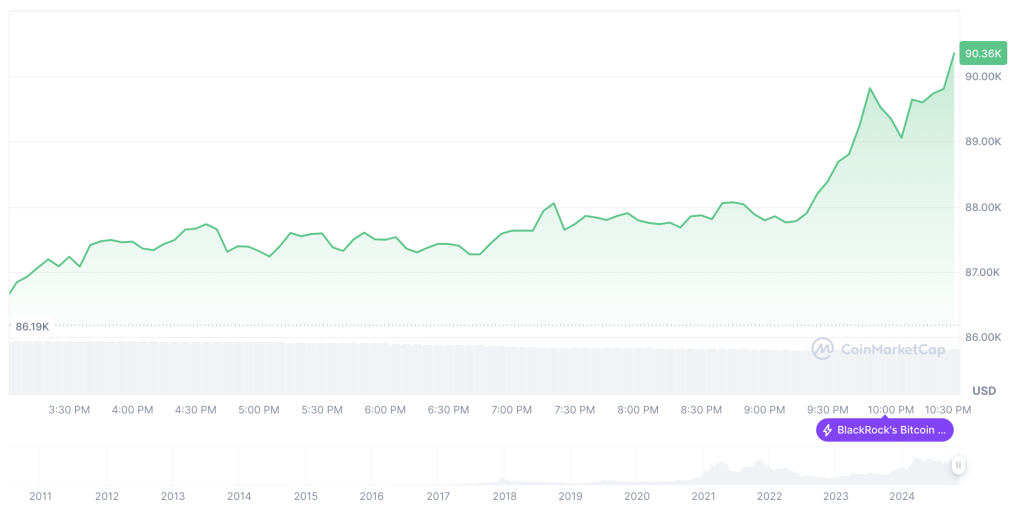Open the BlackRock's Bitcoin news tag
This screenshot has height=509, width=1024.
(885, 430)
